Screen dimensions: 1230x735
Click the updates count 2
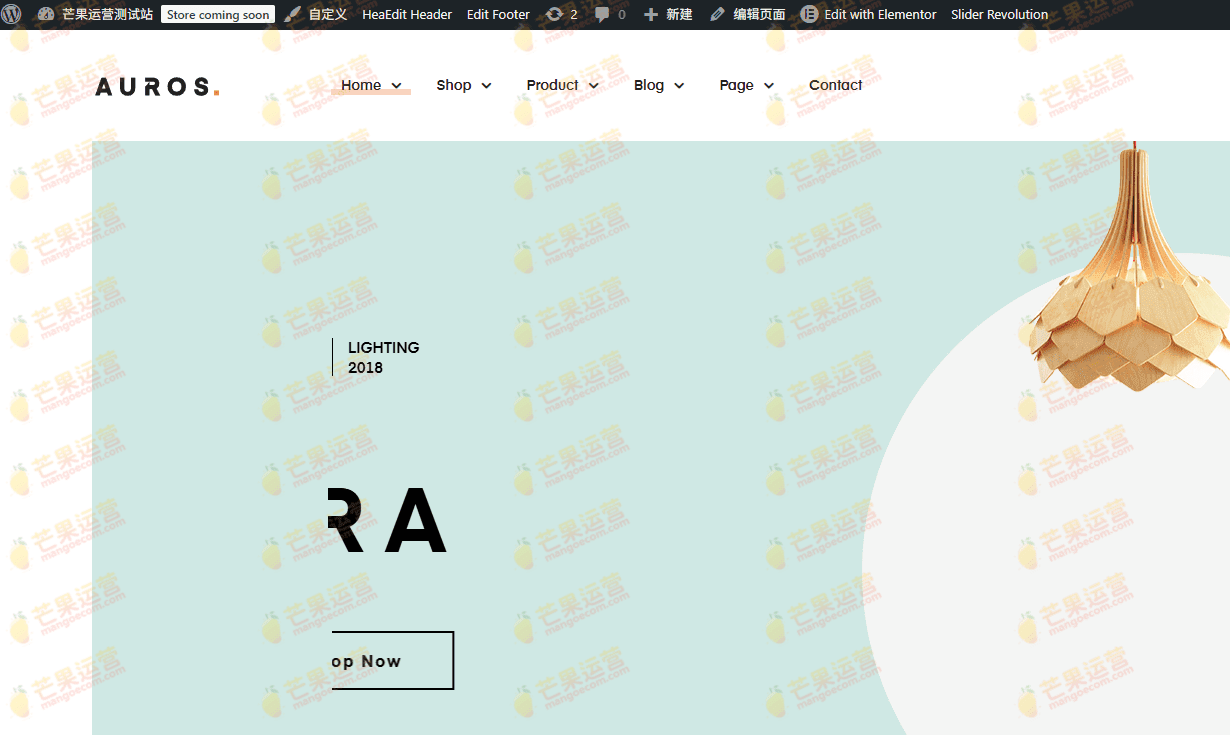point(574,14)
